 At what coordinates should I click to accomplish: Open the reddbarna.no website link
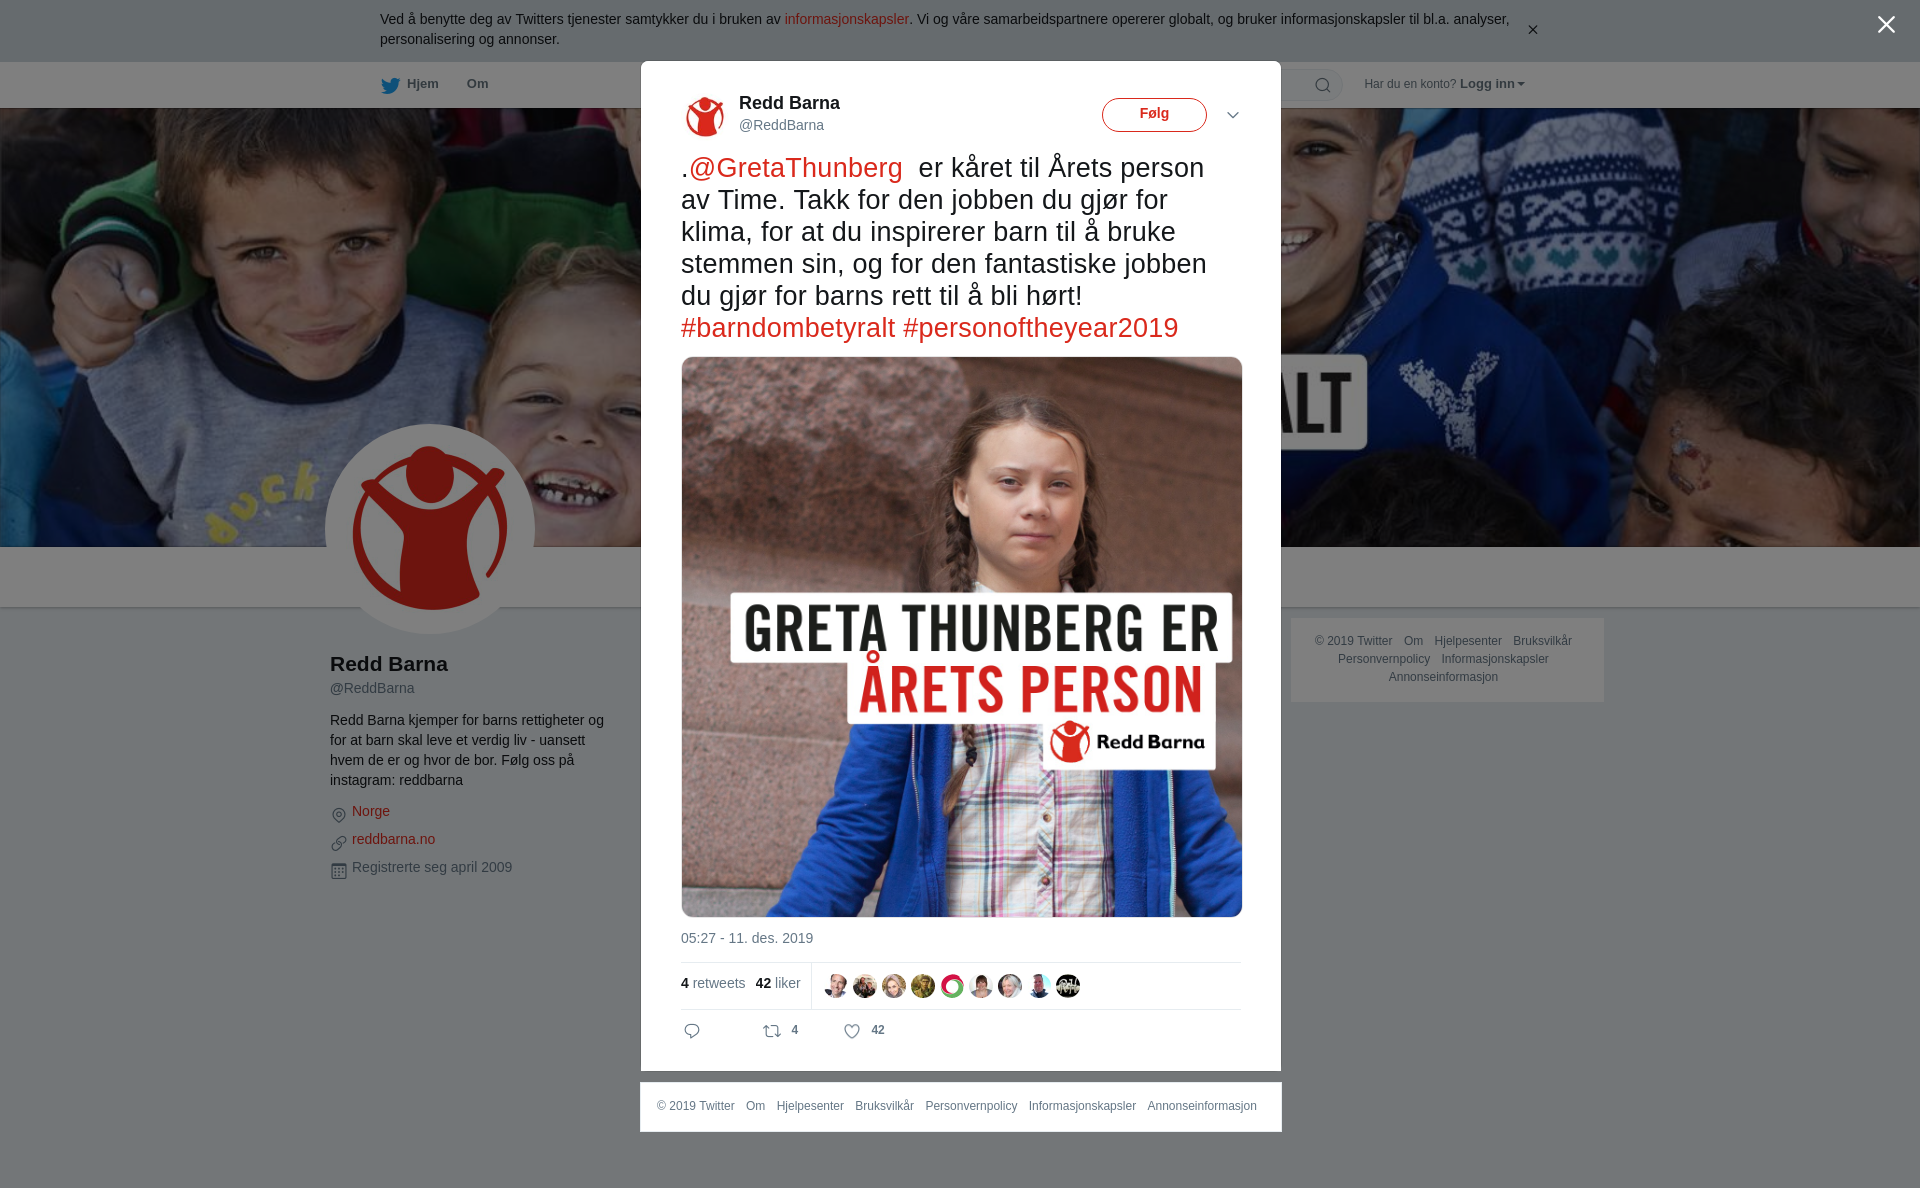(x=393, y=839)
